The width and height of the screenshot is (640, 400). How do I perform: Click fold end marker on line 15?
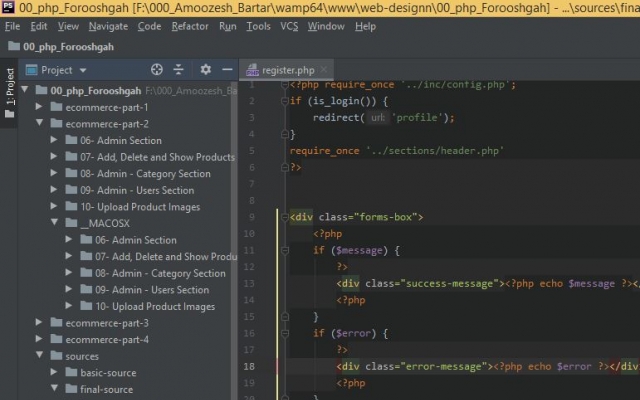[285, 316]
